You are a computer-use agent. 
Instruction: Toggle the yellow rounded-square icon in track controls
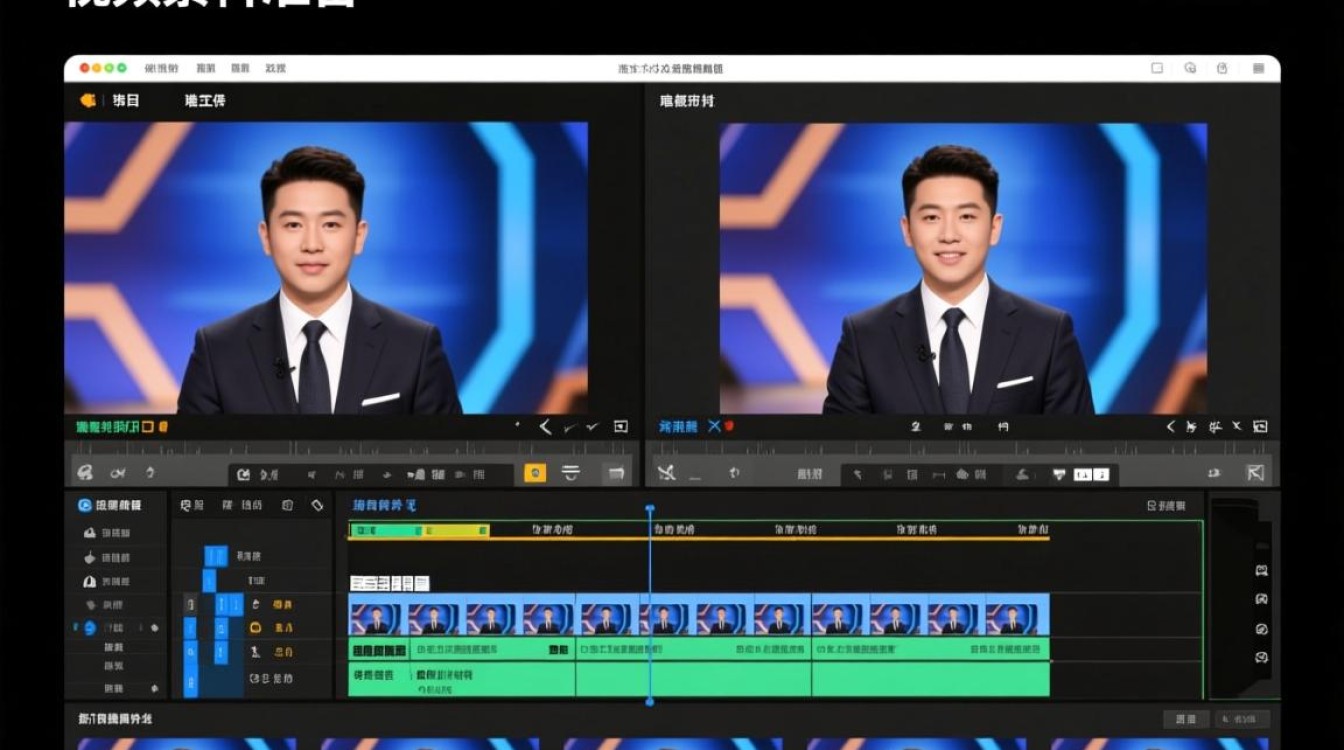click(x=255, y=628)
